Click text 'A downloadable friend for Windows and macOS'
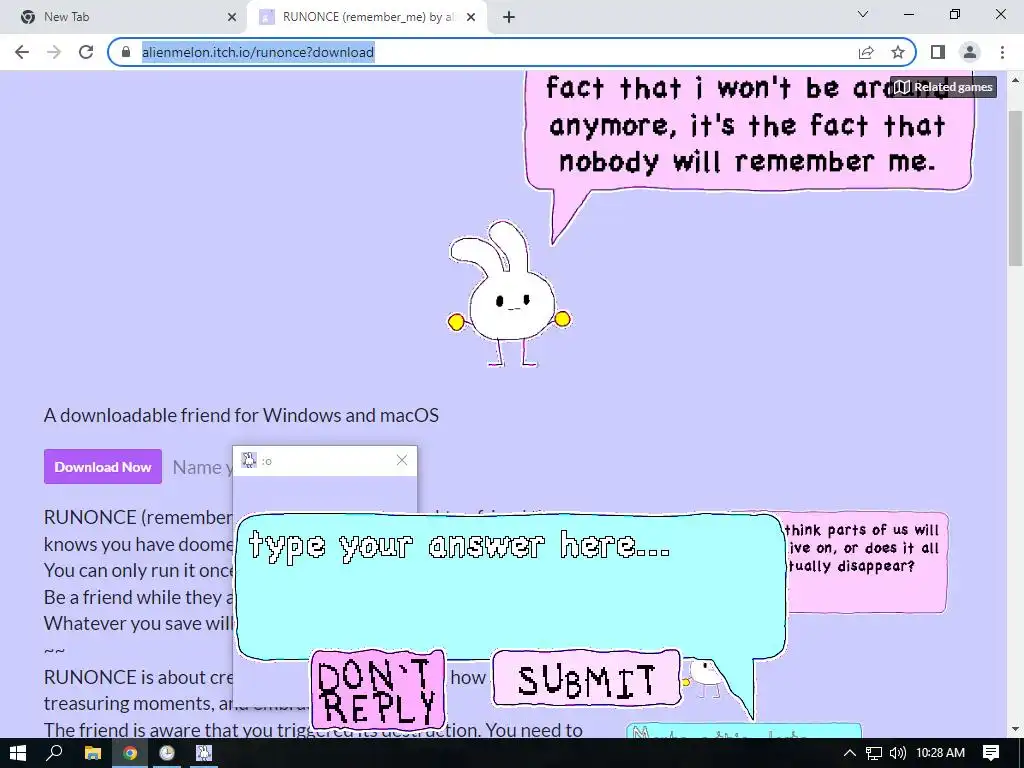1024x768 pixels. tap(241, 415)
